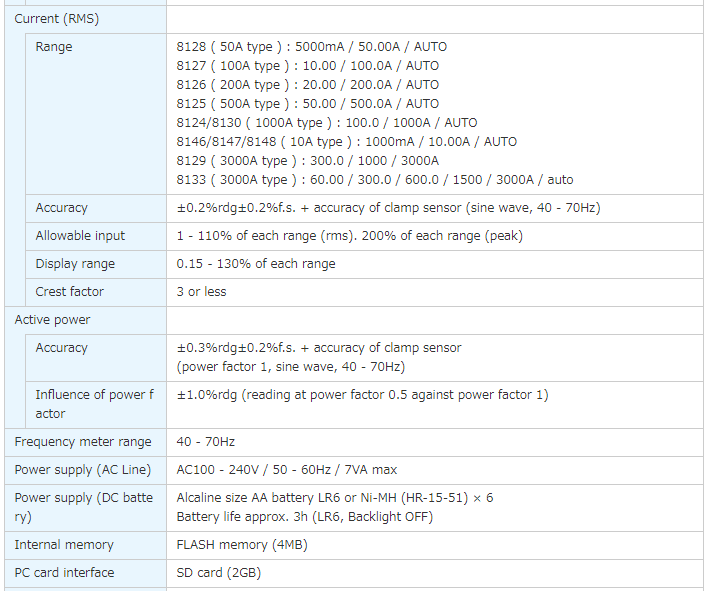The image size is (708, 591).
Task: Click the 8146/8147/8148 (10A type) range line
Action: [x=346, y=142]
